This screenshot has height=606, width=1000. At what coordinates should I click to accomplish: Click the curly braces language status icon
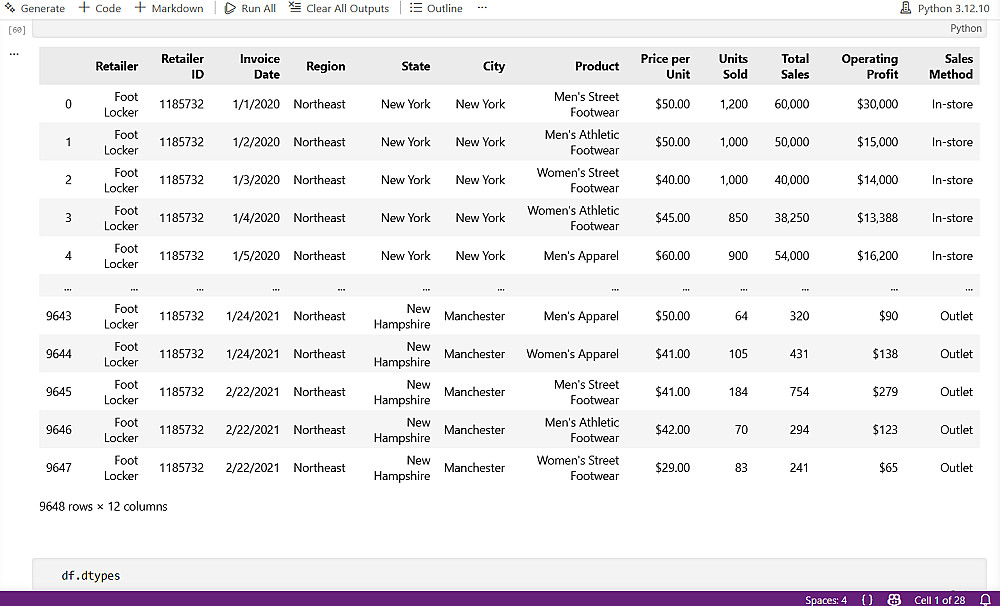coord(867,600)
